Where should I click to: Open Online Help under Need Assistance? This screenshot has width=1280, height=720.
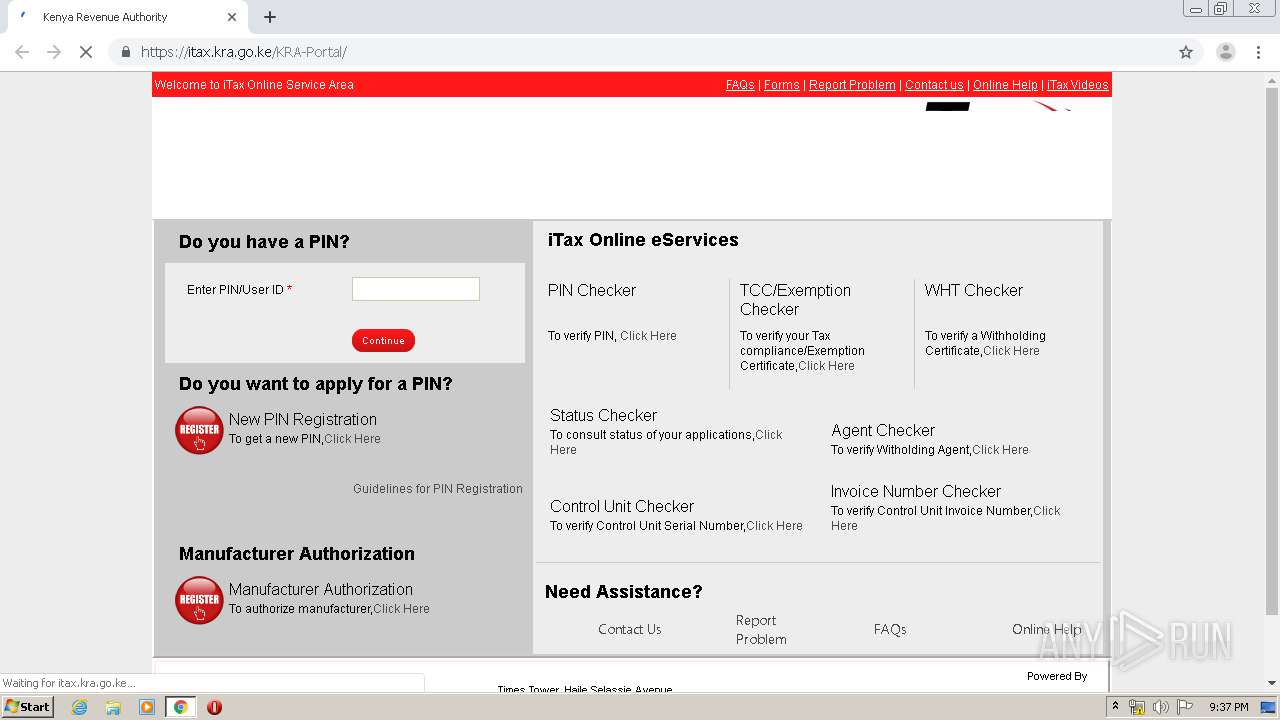[x=1047, y=629]
